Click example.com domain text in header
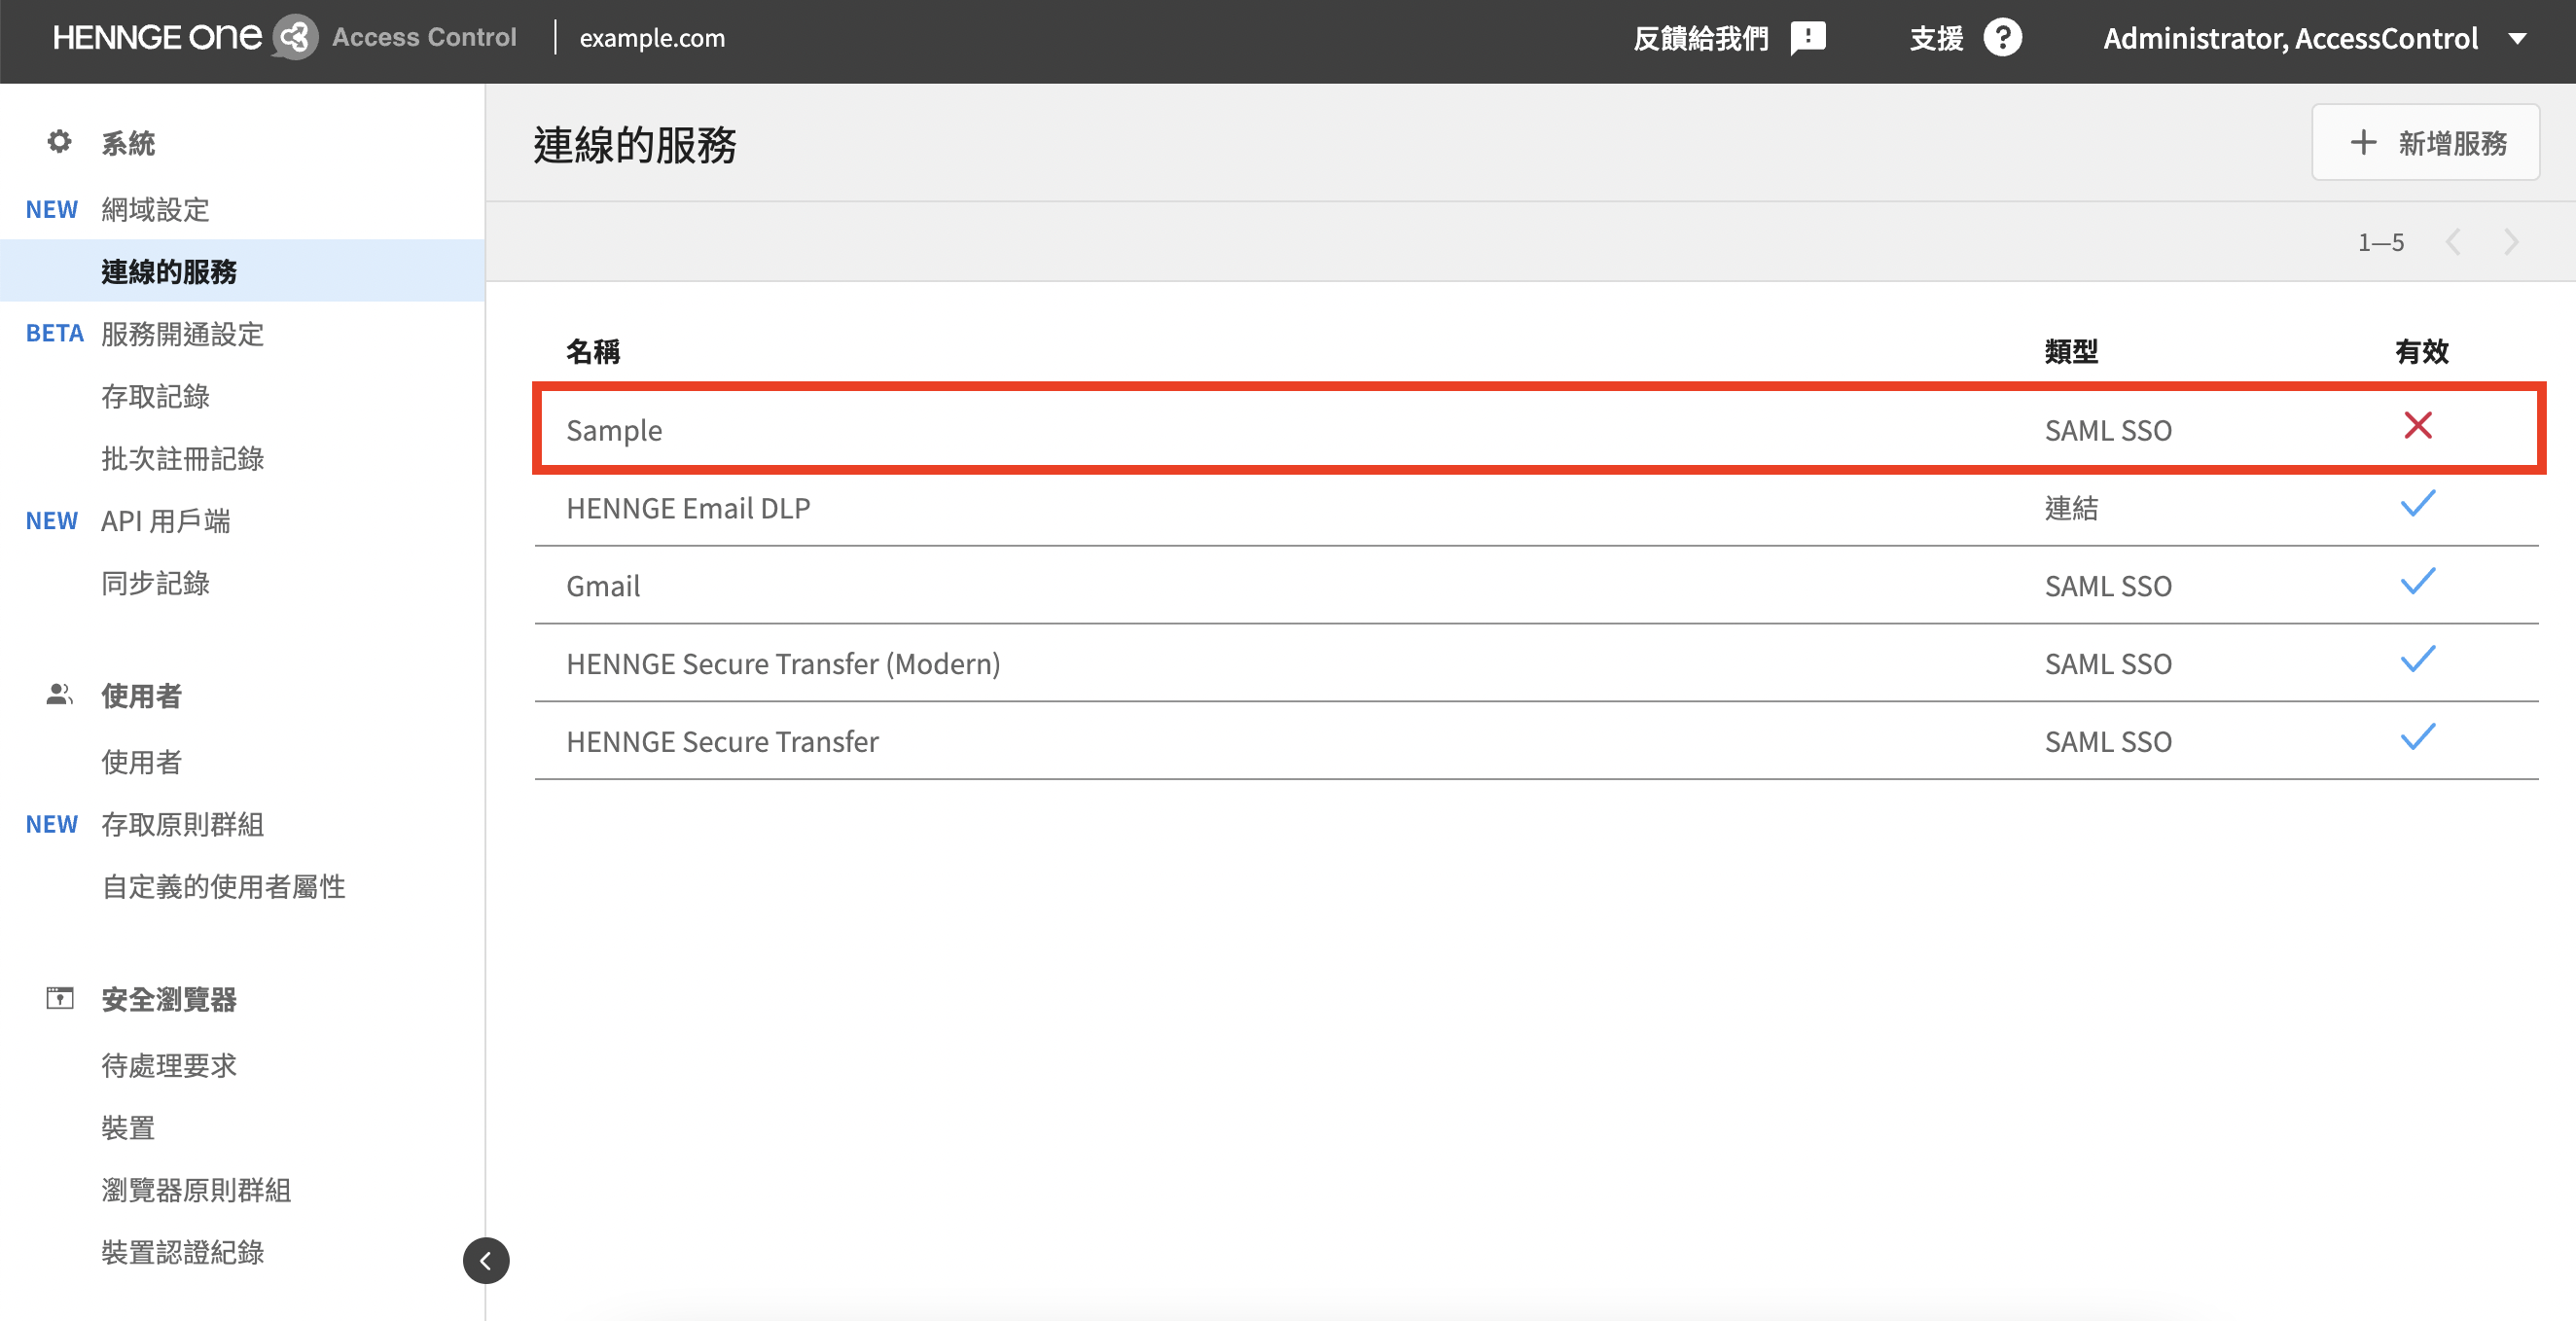The width and height of the screenshot is (2576, 1321). [x=652, y=39]
